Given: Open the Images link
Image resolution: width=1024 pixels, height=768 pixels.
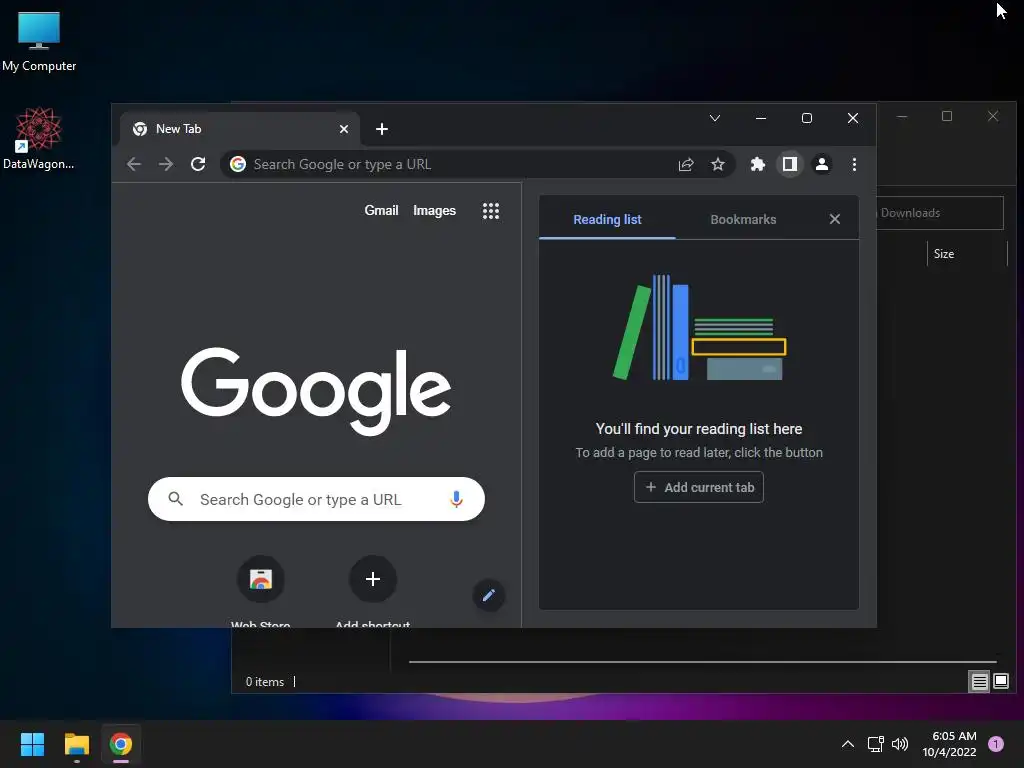Looking at the screenshot, I should 434,210.
